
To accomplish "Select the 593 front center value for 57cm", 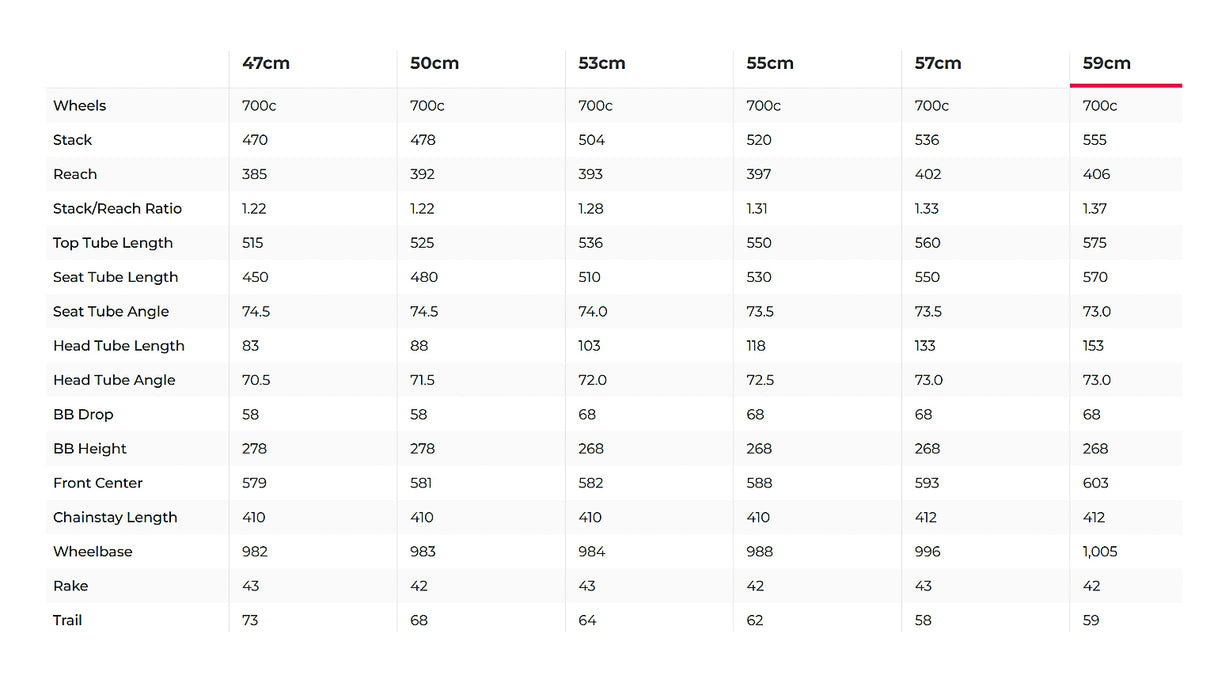I will tap(928, 483).
